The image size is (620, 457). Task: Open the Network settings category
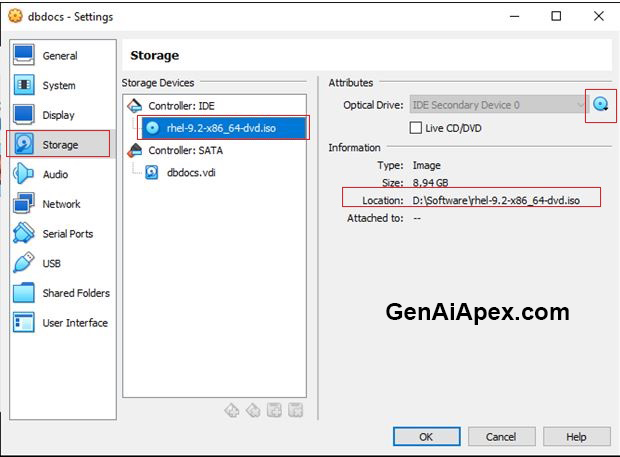(62, 204)
